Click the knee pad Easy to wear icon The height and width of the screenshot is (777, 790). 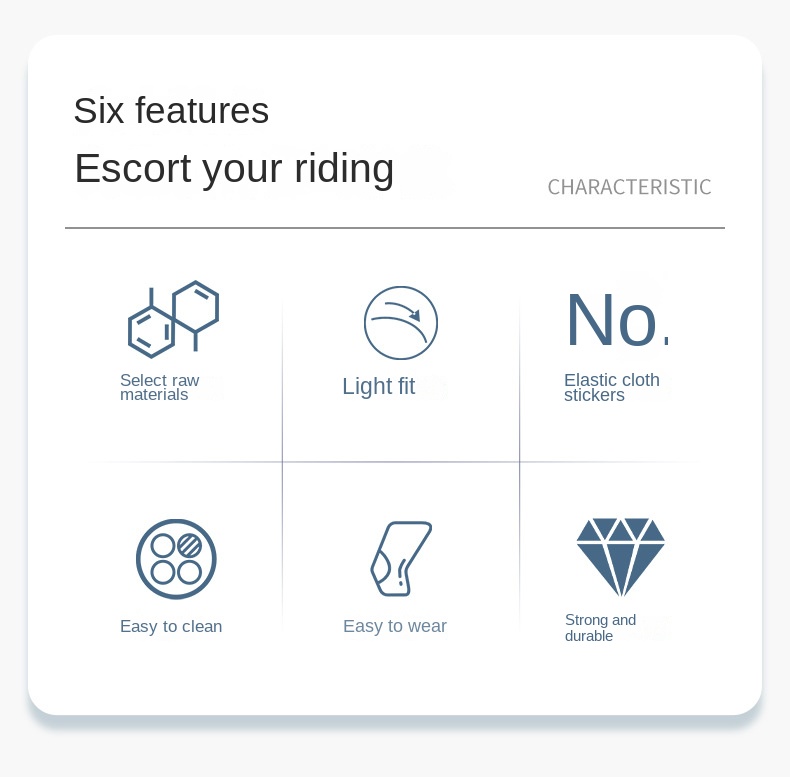pyautogui.click(x=401, y=559)
